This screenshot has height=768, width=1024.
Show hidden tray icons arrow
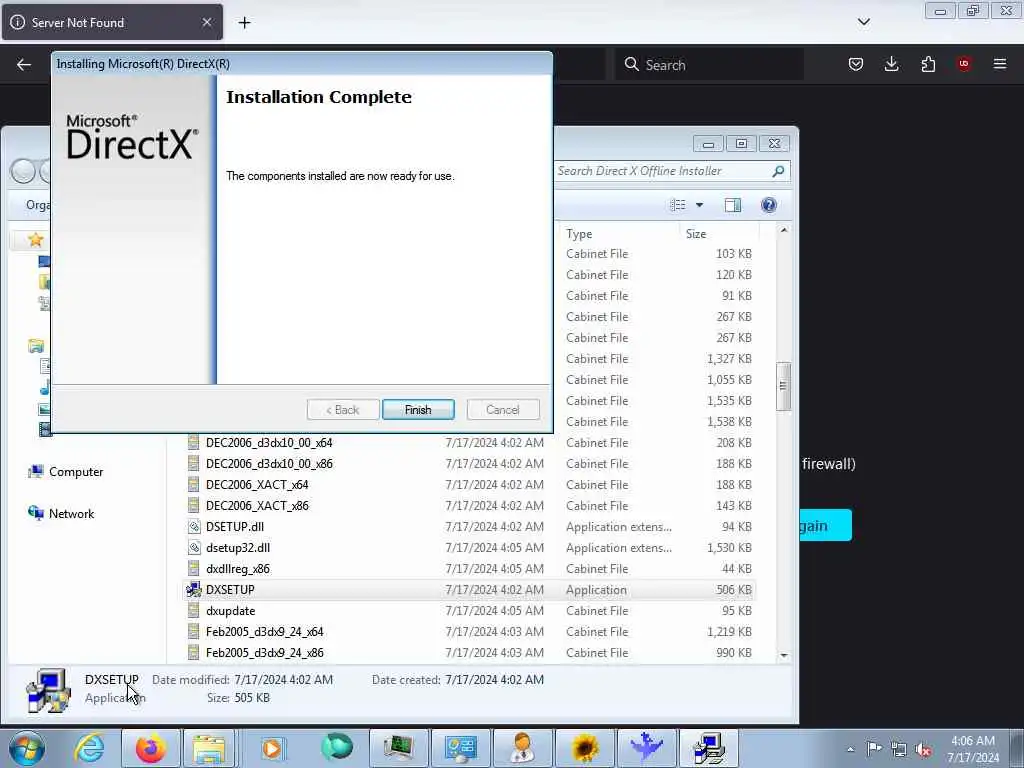tap(850, 749)
